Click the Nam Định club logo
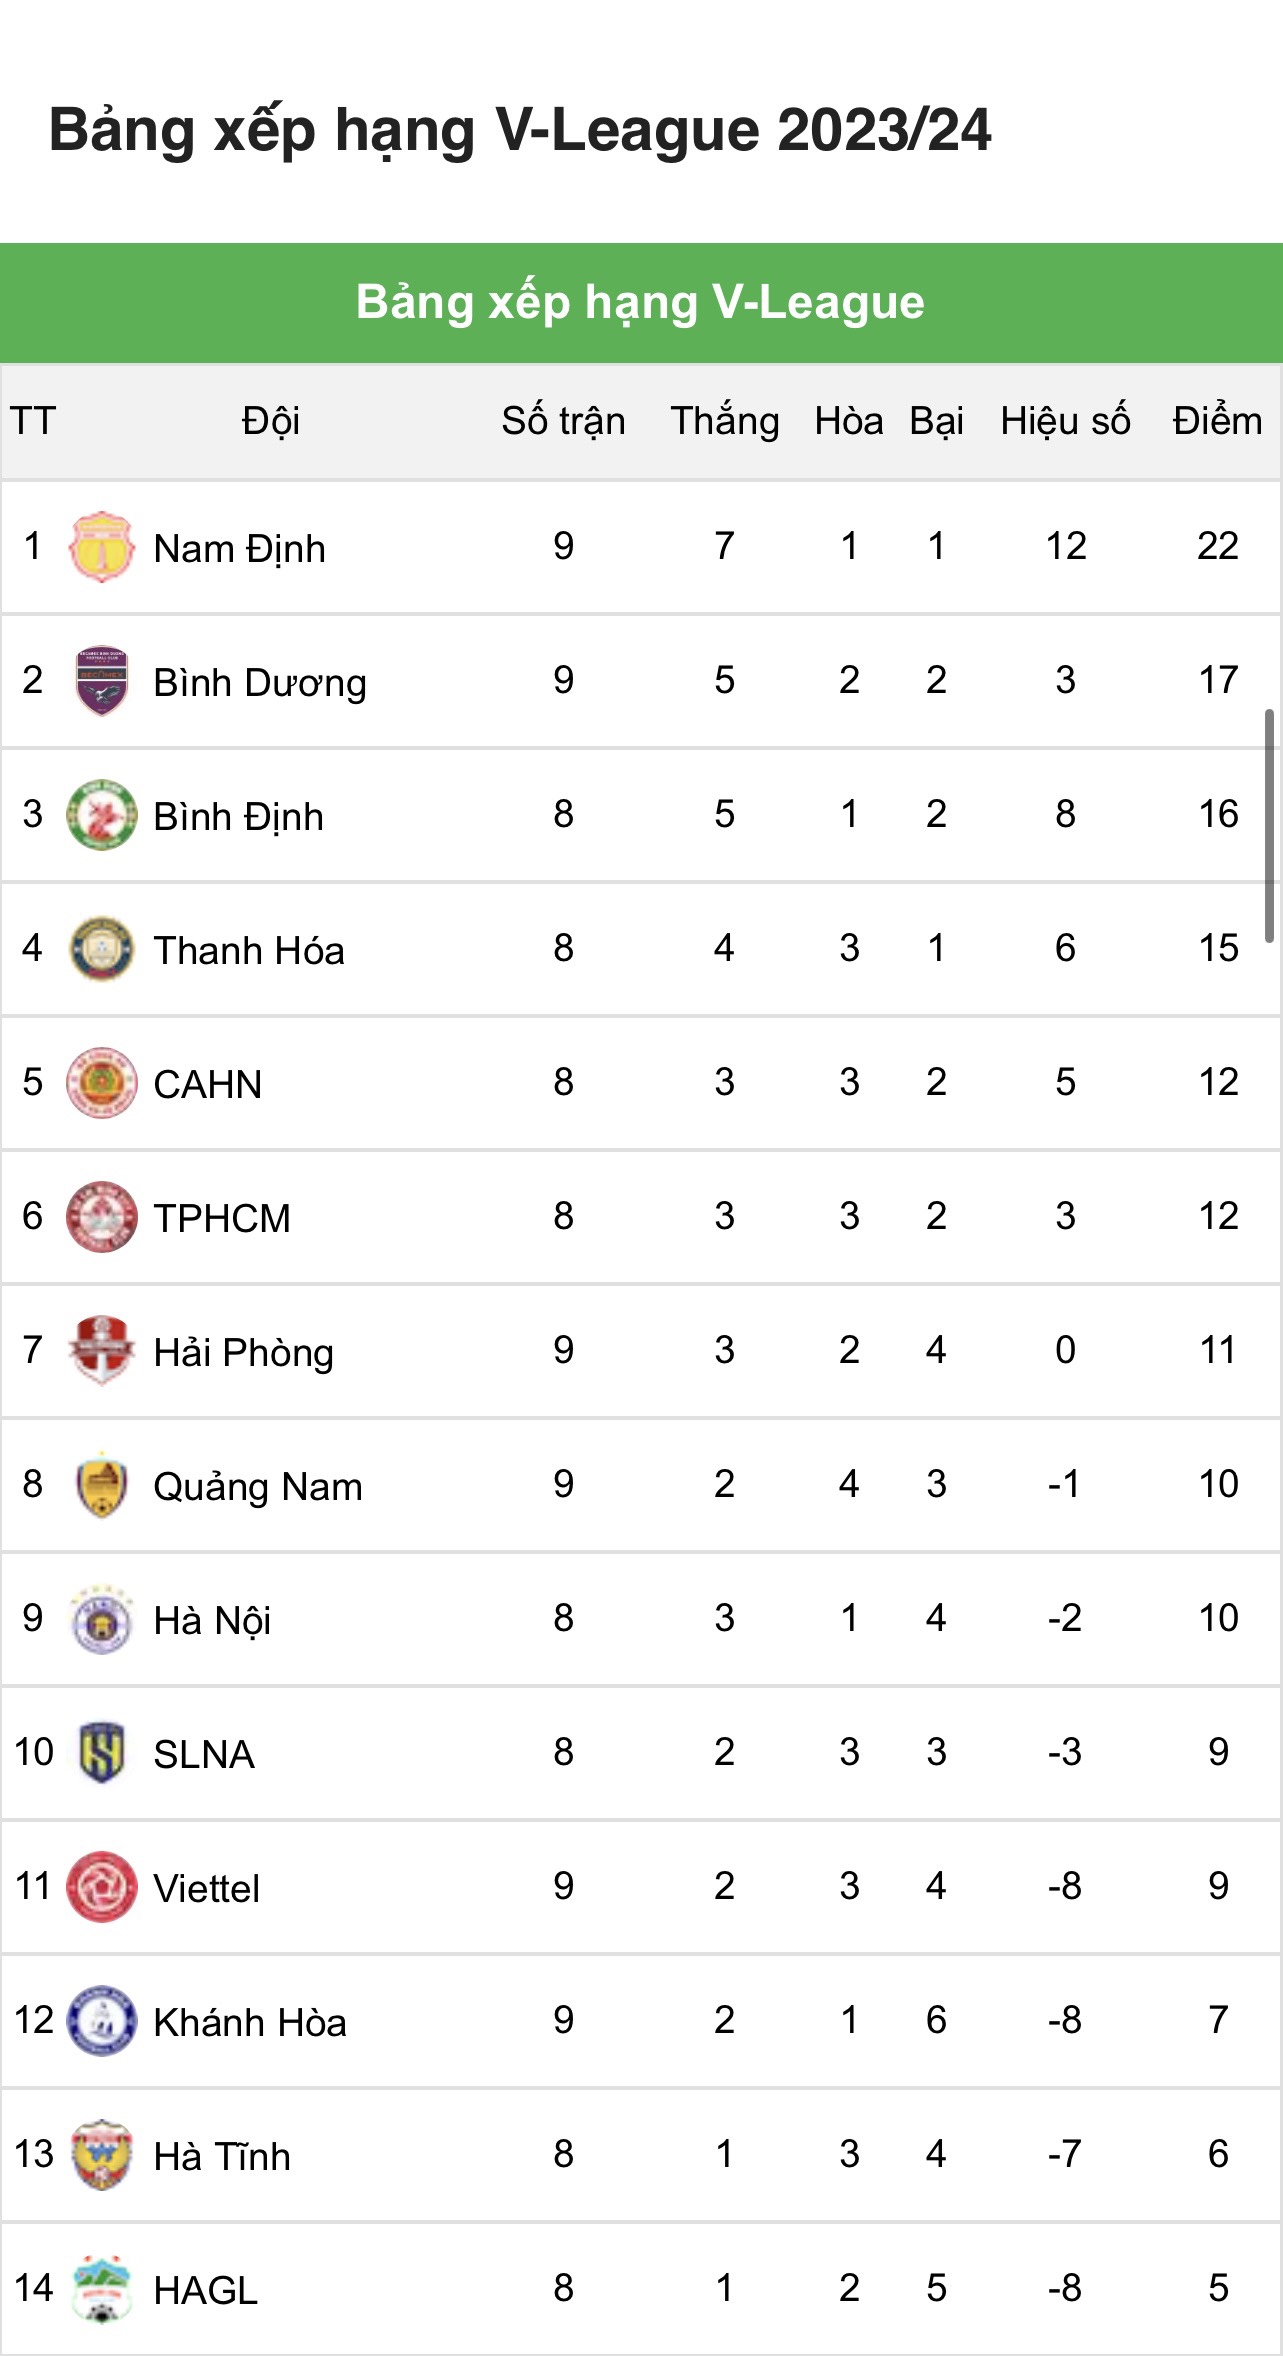 (x=101, y=547)
